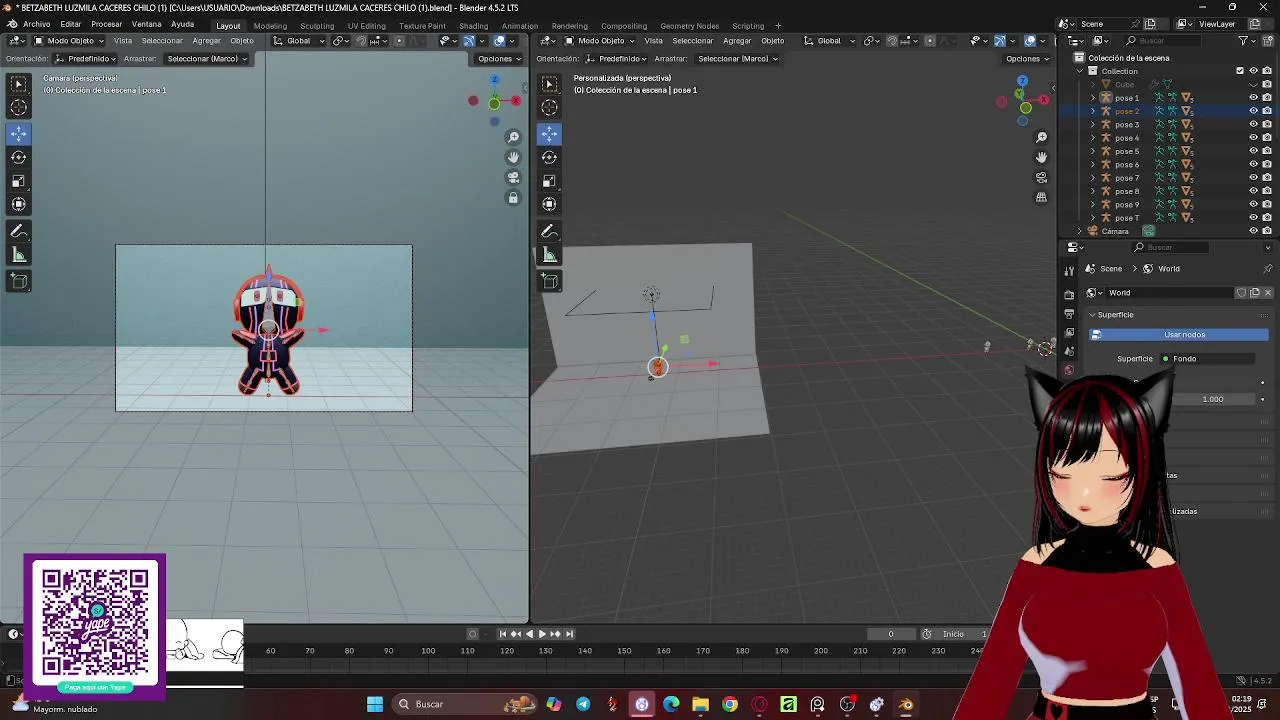Image resolution: width=1280 pixels, height=720 pixels.
Task: Collapse the Collection tree item
Action: coord(1080,71)
